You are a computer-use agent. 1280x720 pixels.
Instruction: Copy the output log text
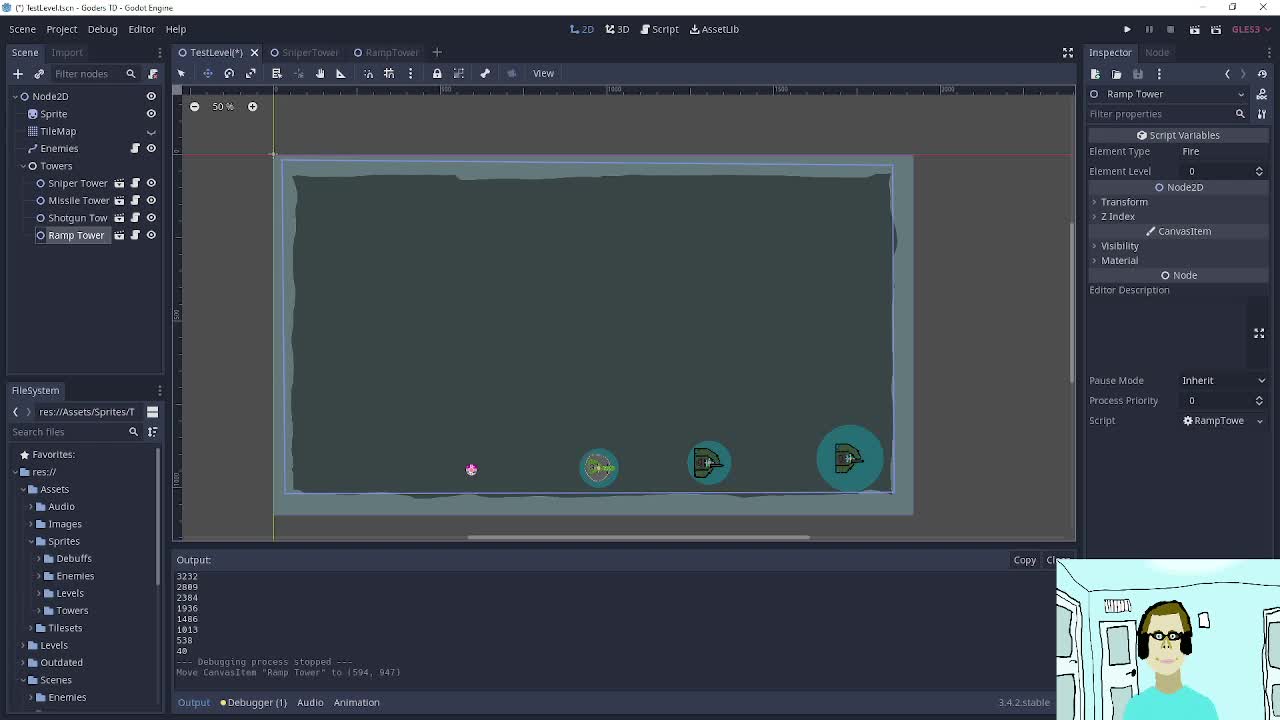pyautogui.click(x=1024, y=560)
